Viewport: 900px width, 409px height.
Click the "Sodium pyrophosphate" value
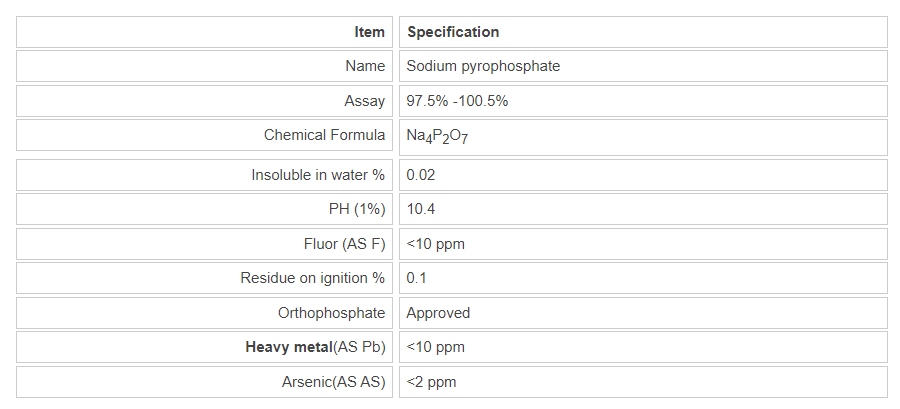coord(483,66)
